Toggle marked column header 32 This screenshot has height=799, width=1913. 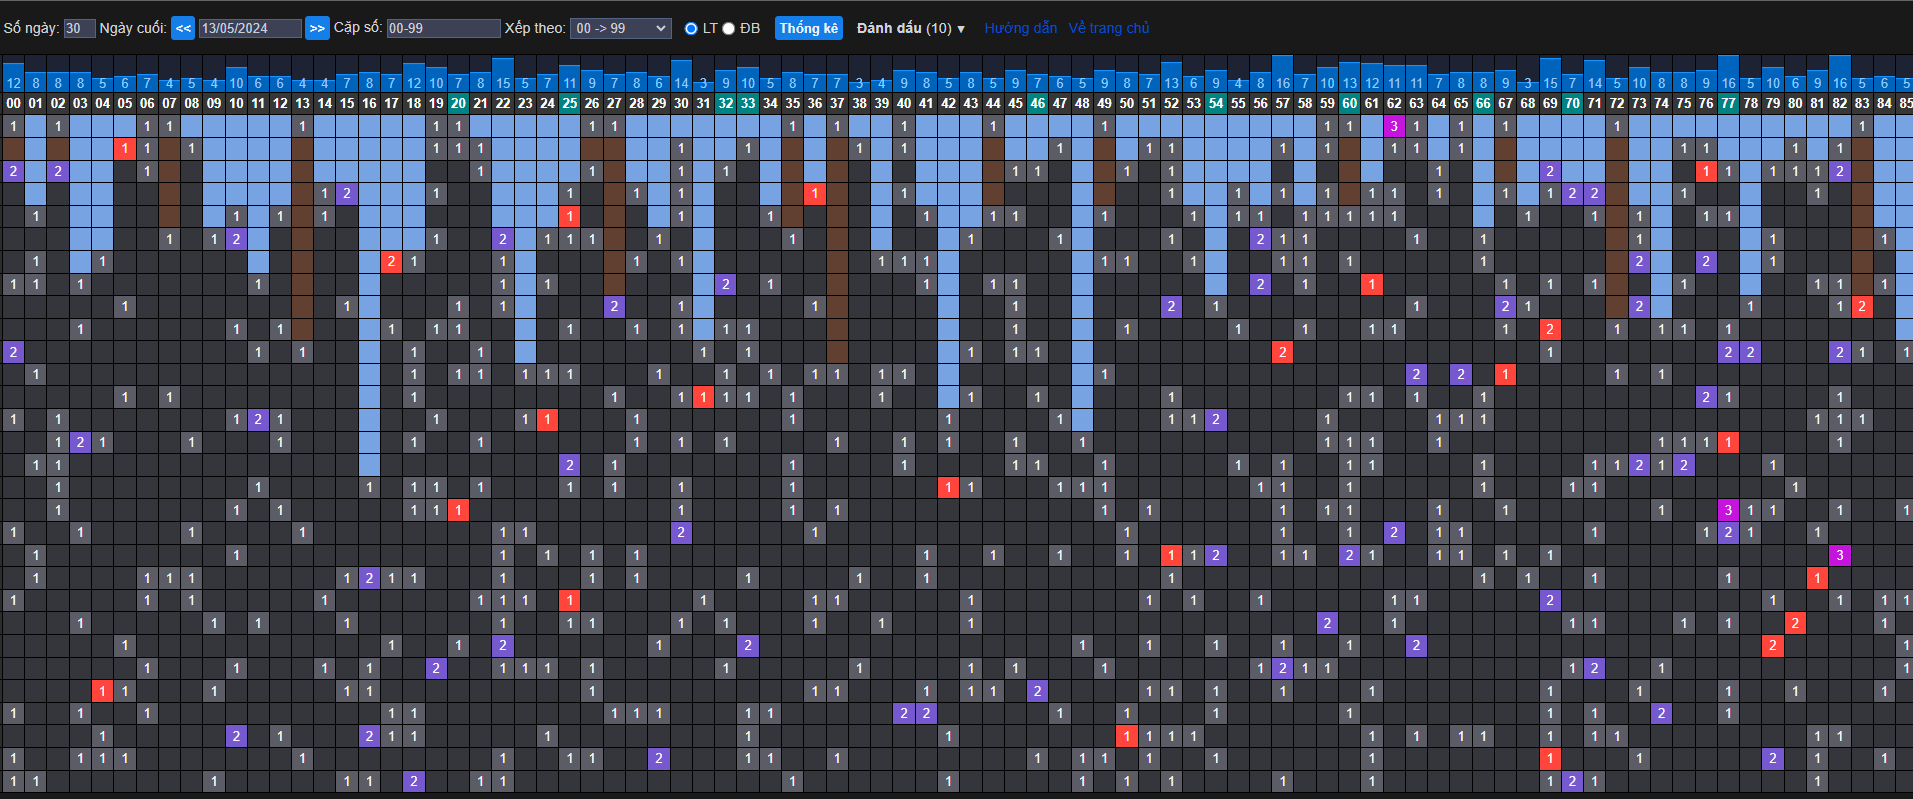click(x=726, y=103)
